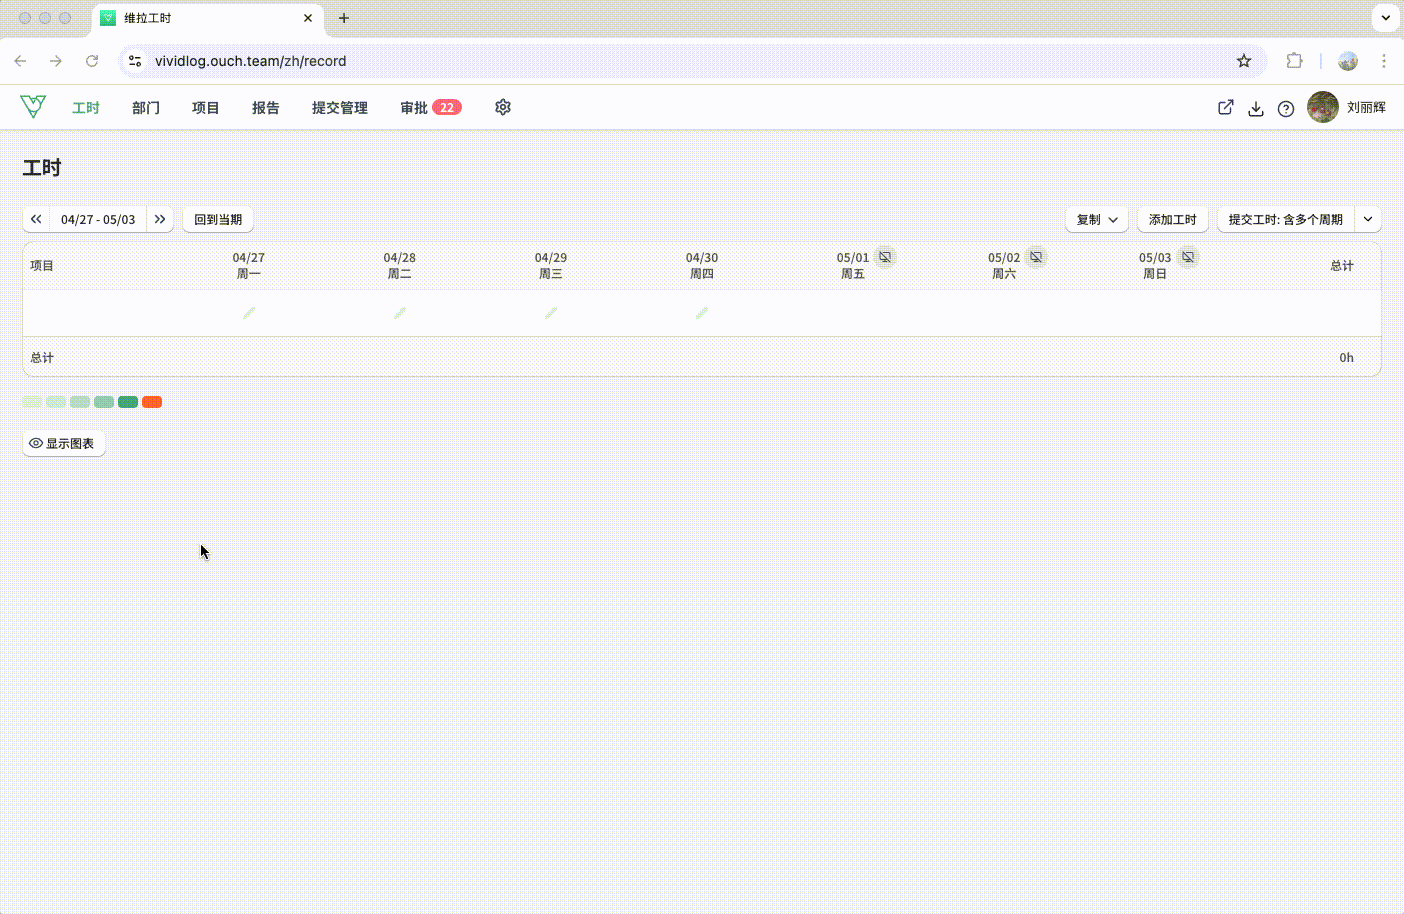Click the 回到当期 button
Screen dimensions: 1404x914
[218, 219]
